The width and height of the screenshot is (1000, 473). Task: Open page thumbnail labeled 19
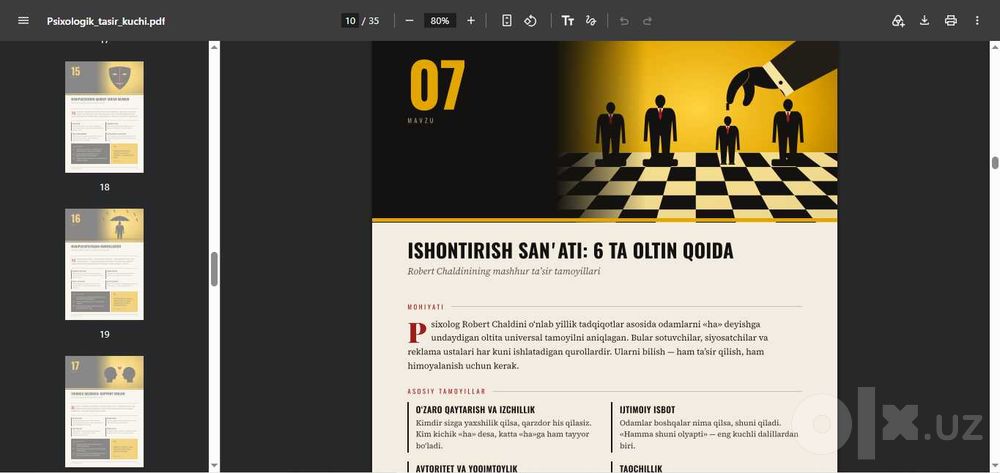coord(105,264)
